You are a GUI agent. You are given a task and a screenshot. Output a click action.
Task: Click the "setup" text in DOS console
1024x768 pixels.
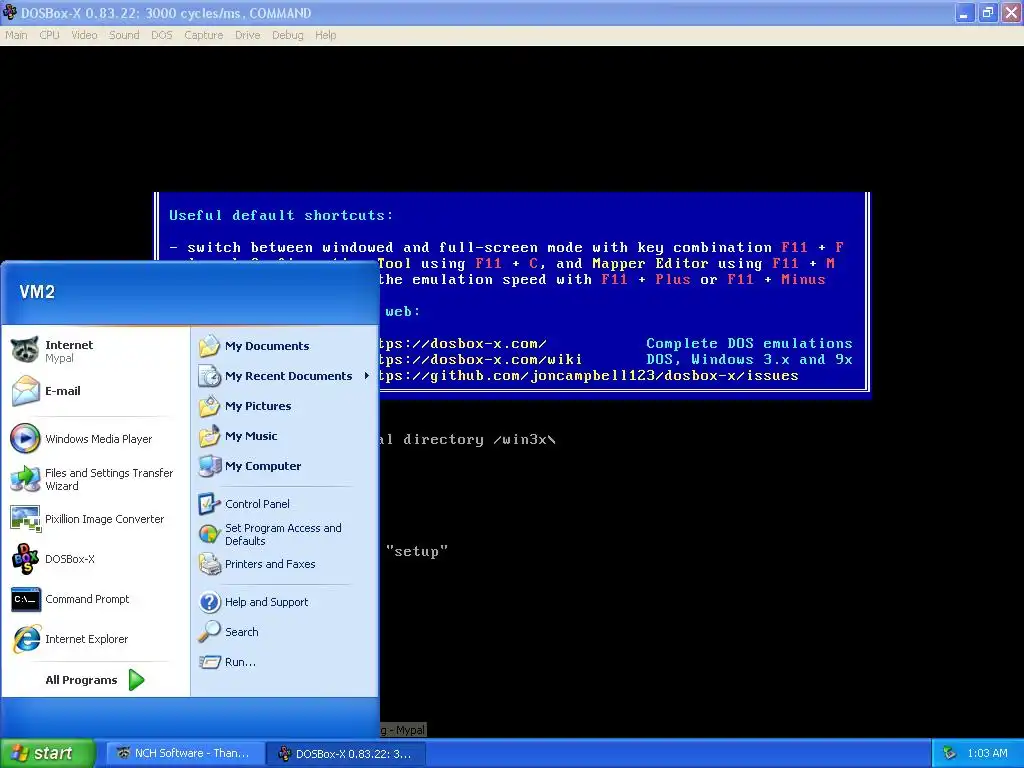(417, 551)
